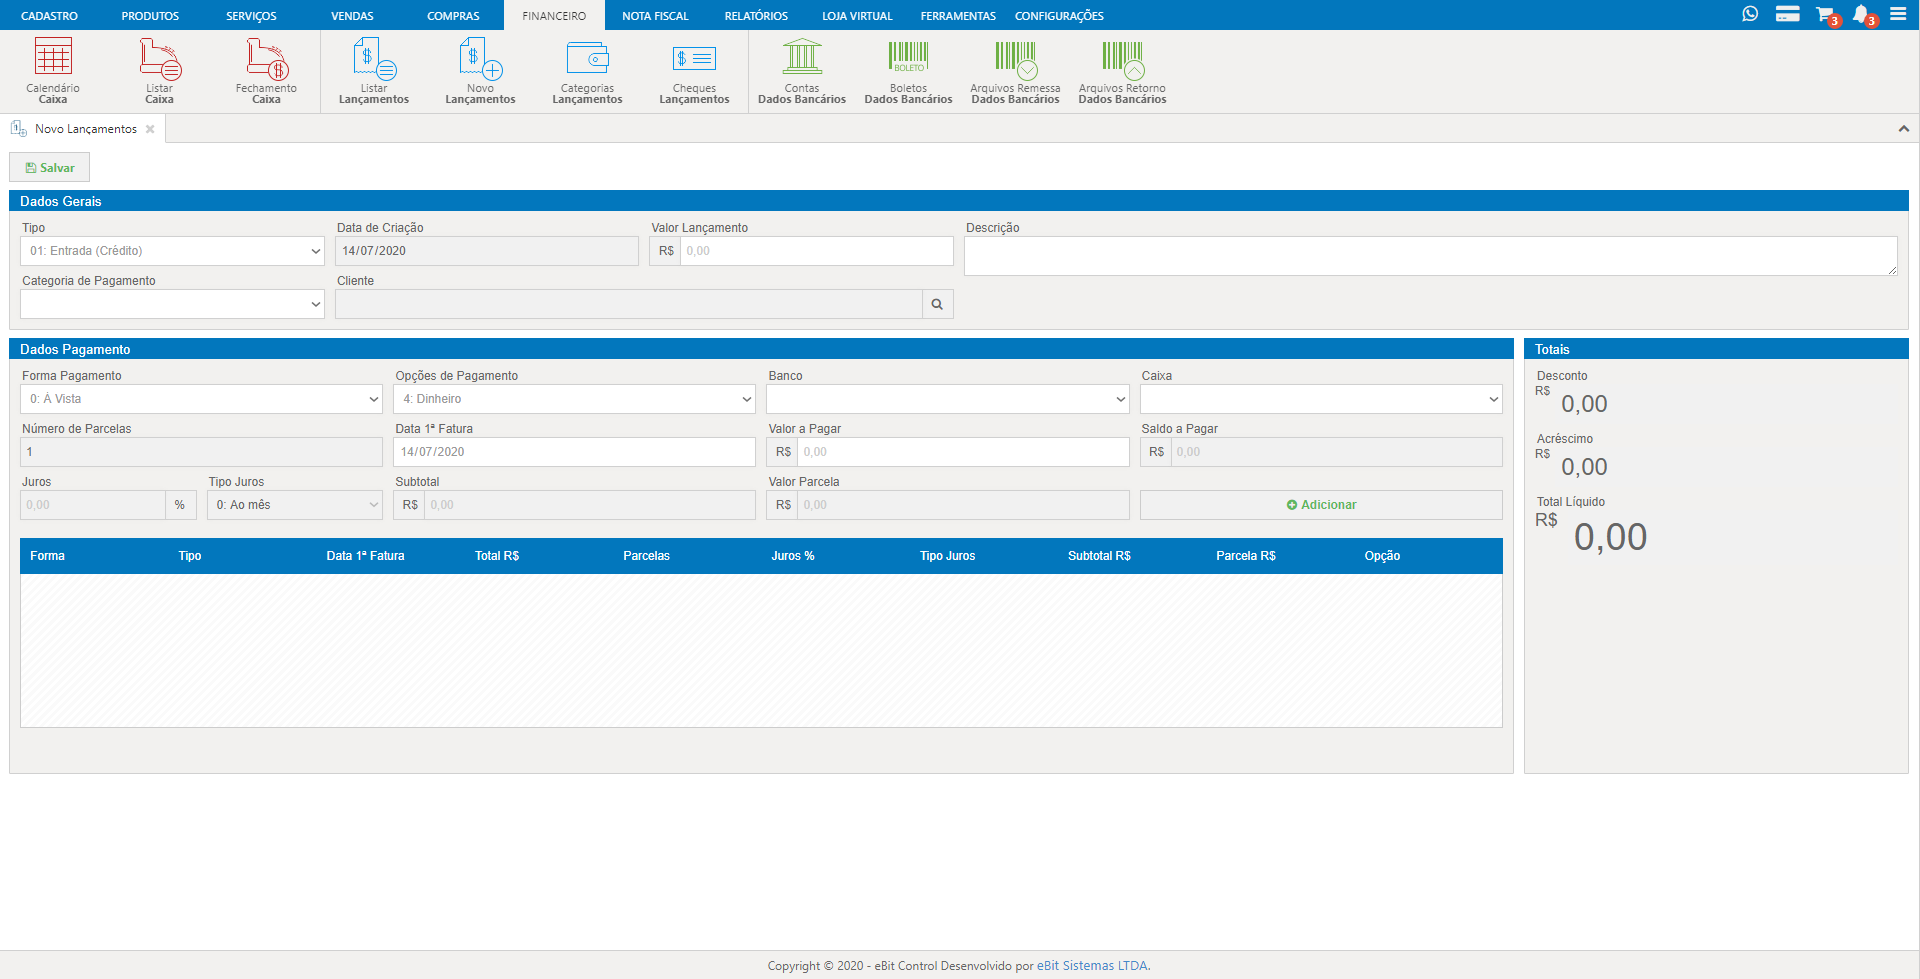Click the Cliente input field

point(628,304)
